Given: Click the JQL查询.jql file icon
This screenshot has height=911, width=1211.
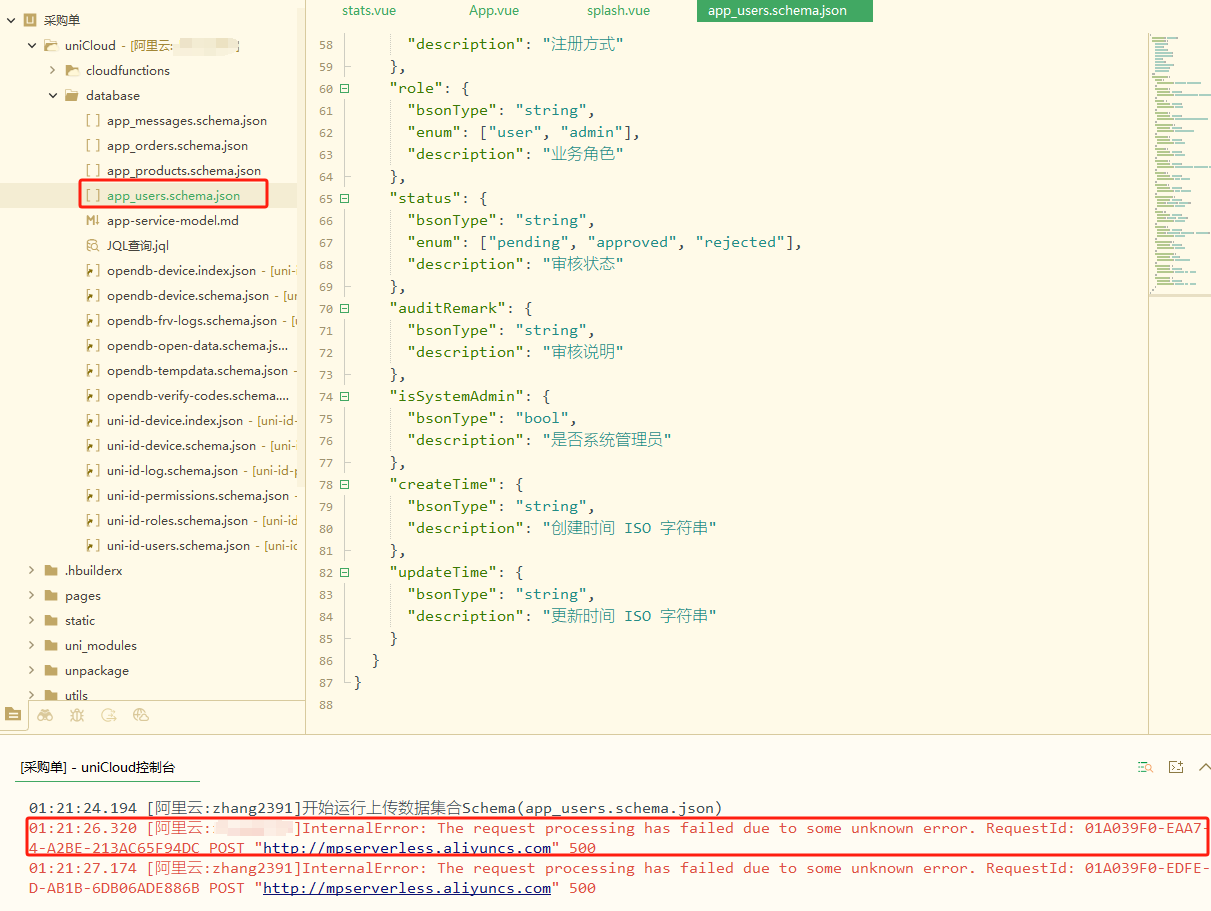Looking at the screenshot, I should click(x=92, y=245).
